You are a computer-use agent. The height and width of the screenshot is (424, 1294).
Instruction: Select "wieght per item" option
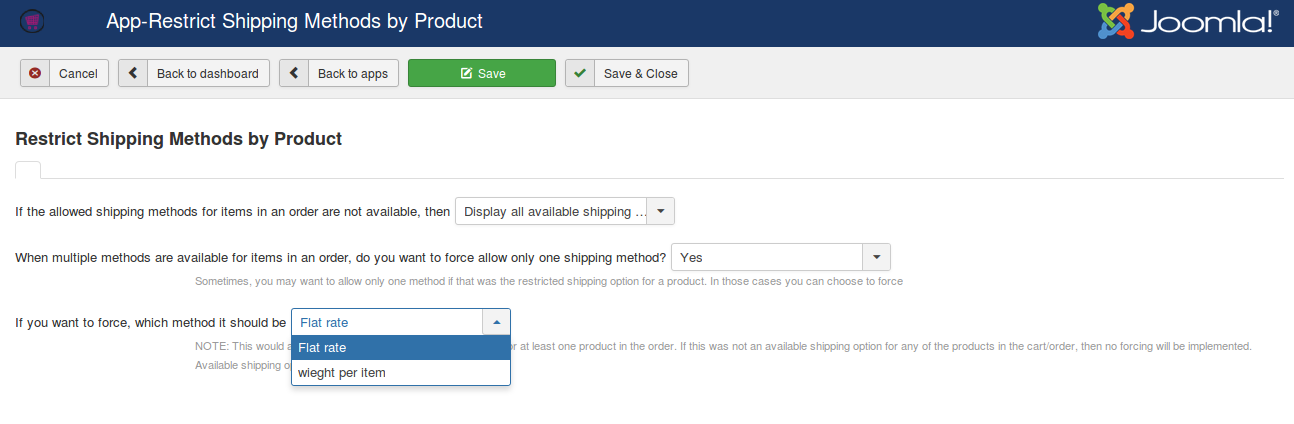click(x=401, y=373)
